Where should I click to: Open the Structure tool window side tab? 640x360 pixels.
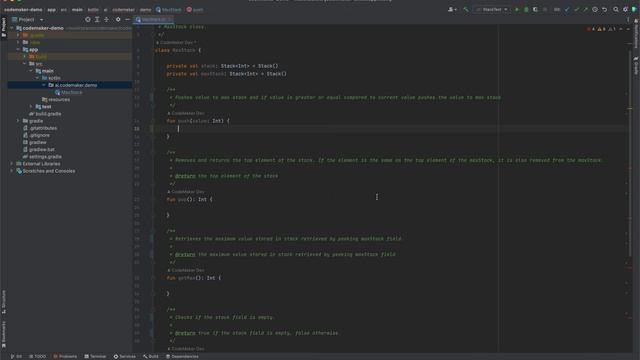pos(4,302)
